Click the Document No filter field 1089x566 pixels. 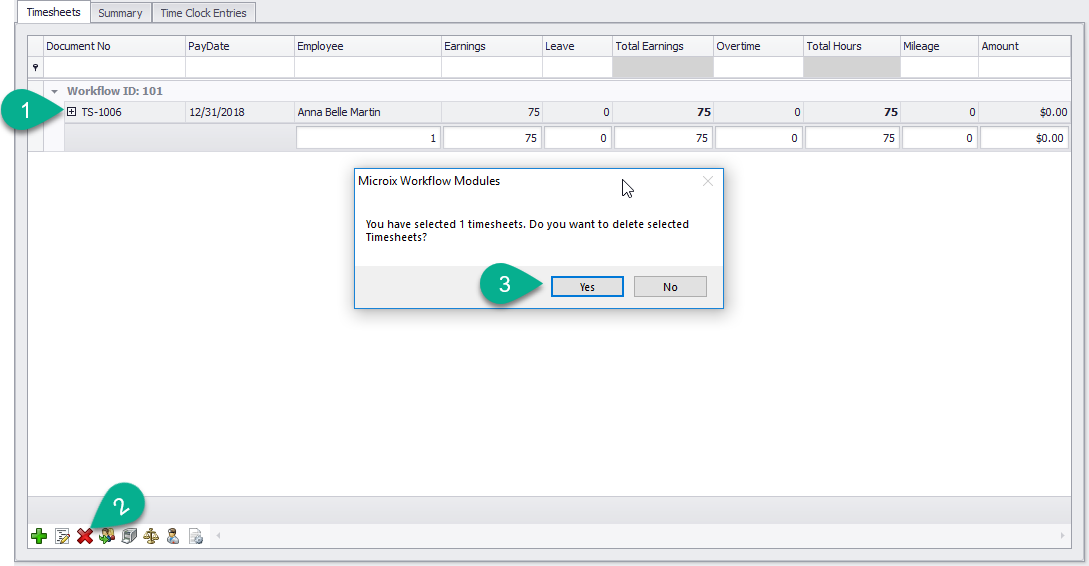[113, 67]
